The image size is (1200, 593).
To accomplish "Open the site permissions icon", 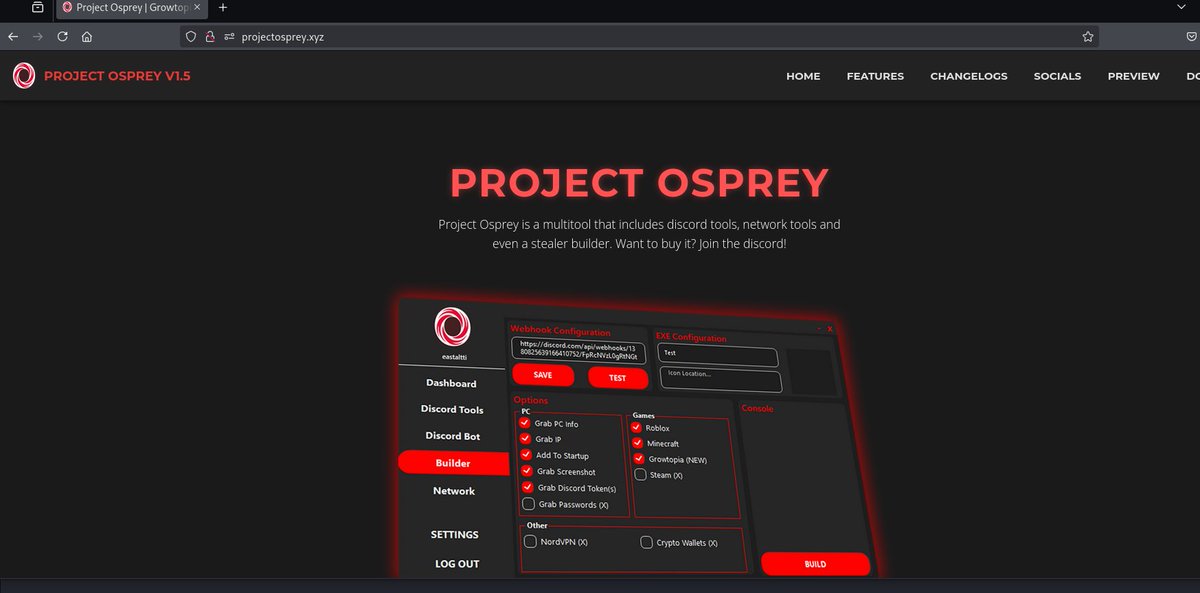I will click(x=229, y=36).
